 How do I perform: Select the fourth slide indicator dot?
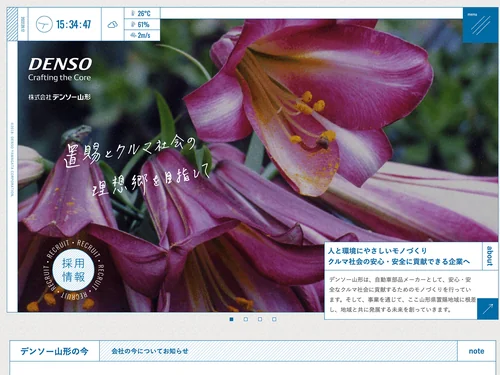tap(274, 319)
